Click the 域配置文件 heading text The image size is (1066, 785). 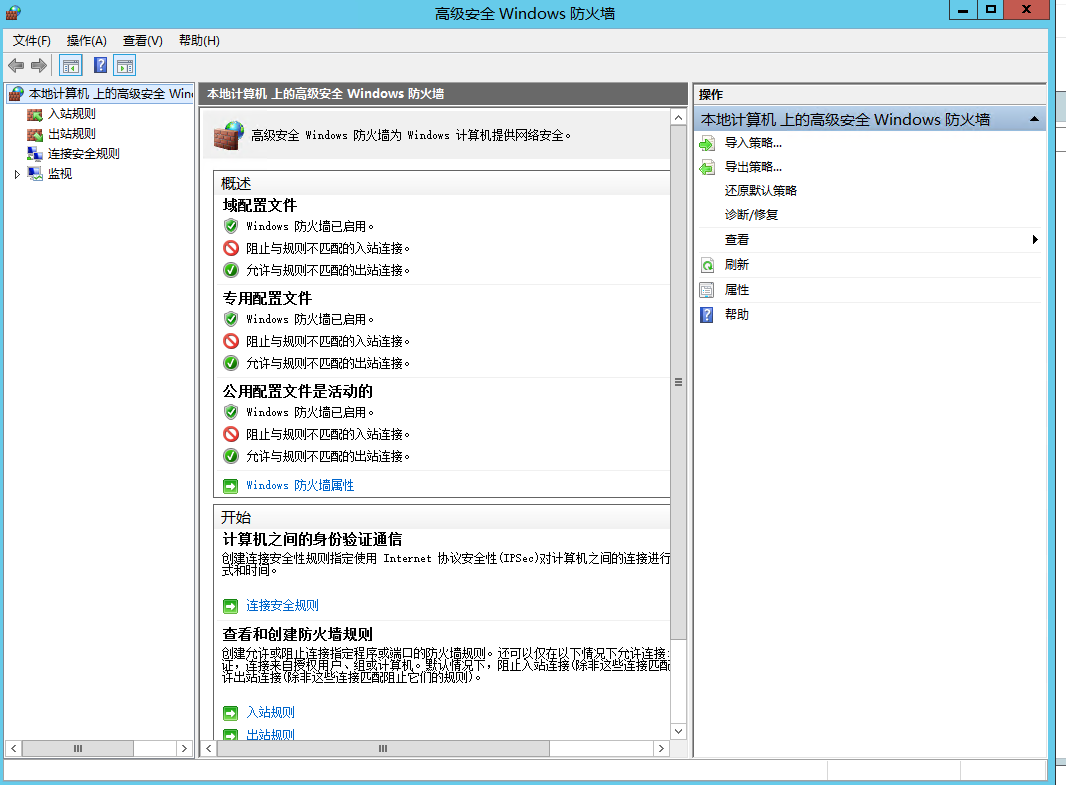point(260,205)
